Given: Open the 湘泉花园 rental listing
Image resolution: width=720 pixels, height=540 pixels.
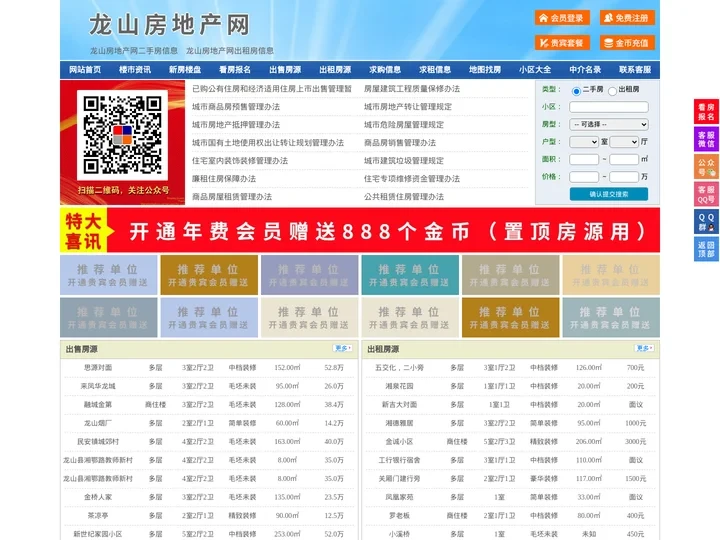Looking at the screenshot, I should [399, 386].
